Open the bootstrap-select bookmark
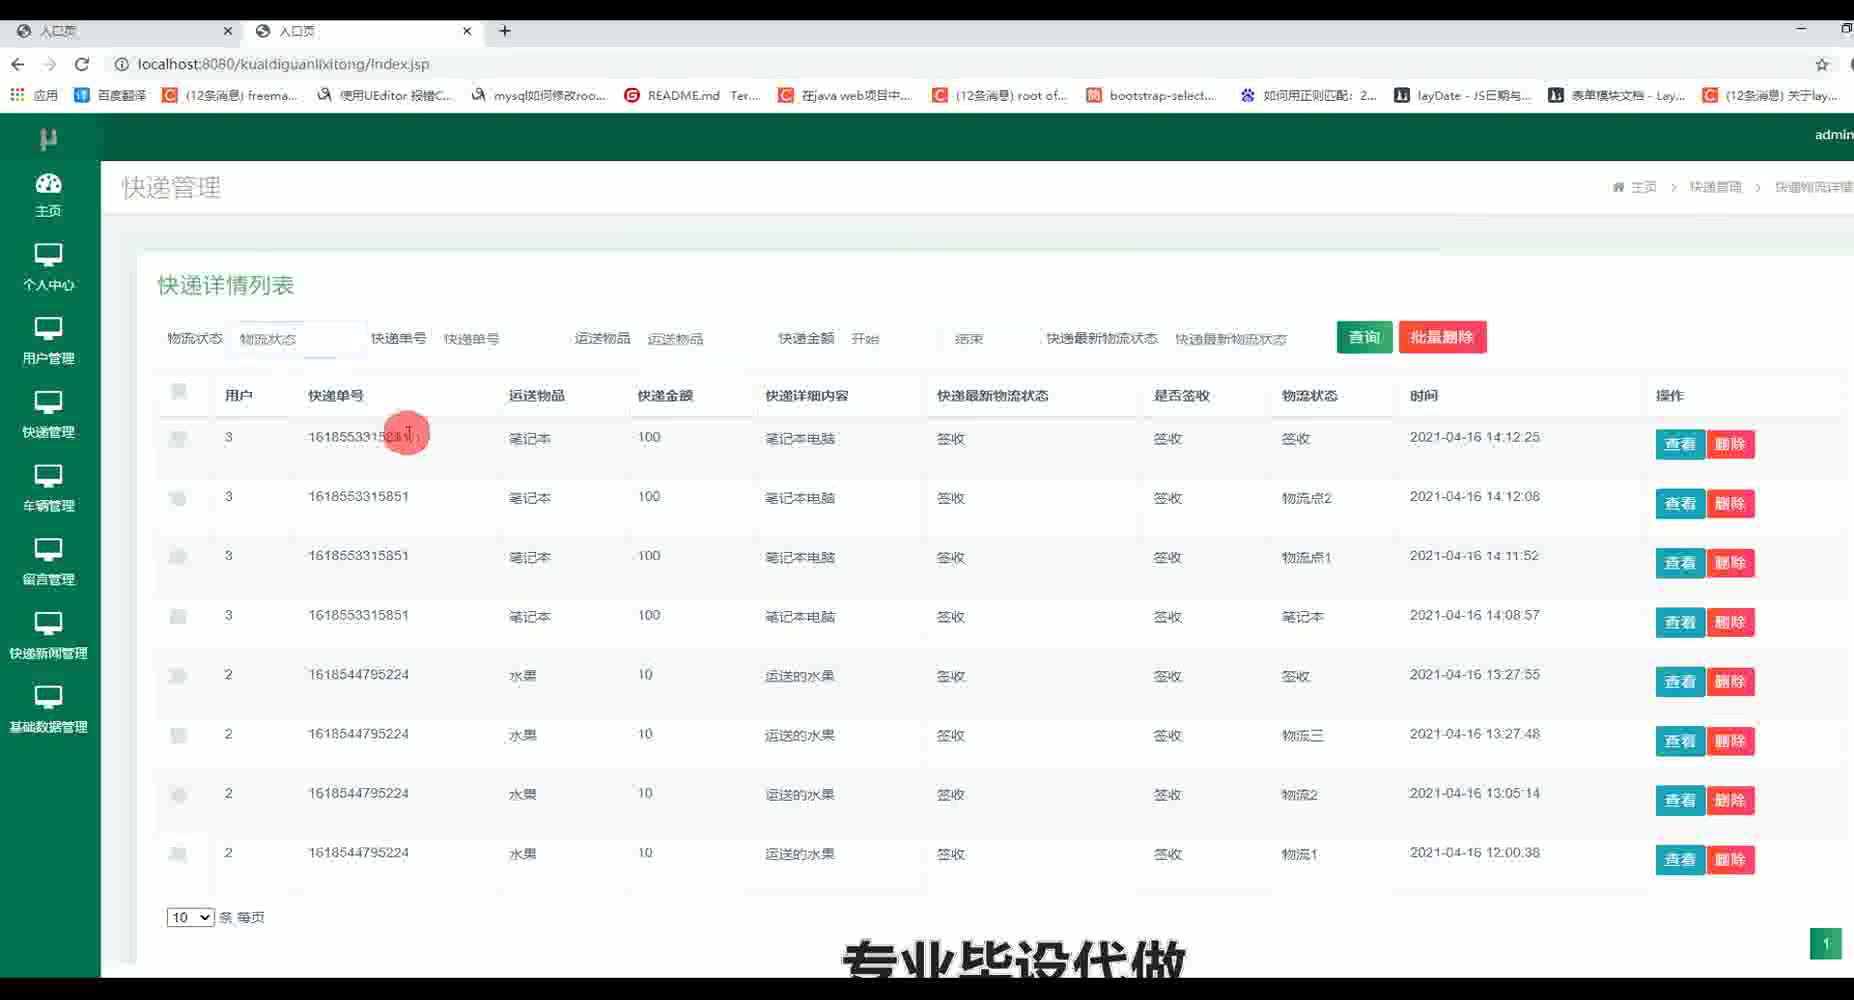 coord(1151,95)
